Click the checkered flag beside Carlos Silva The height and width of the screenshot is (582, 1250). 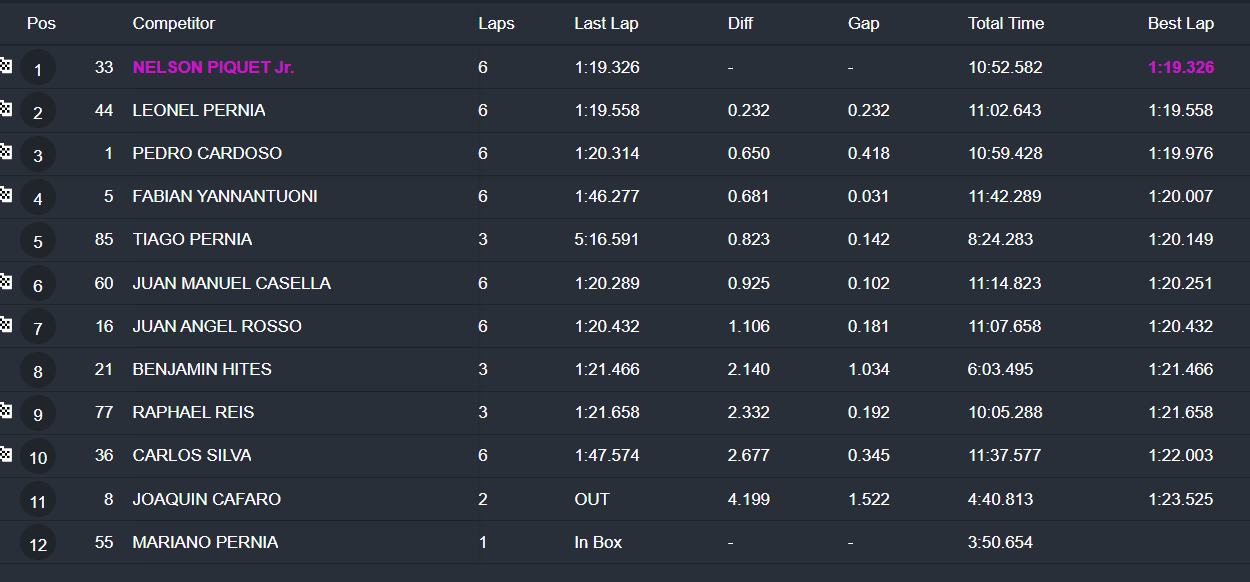click(5, 453)
